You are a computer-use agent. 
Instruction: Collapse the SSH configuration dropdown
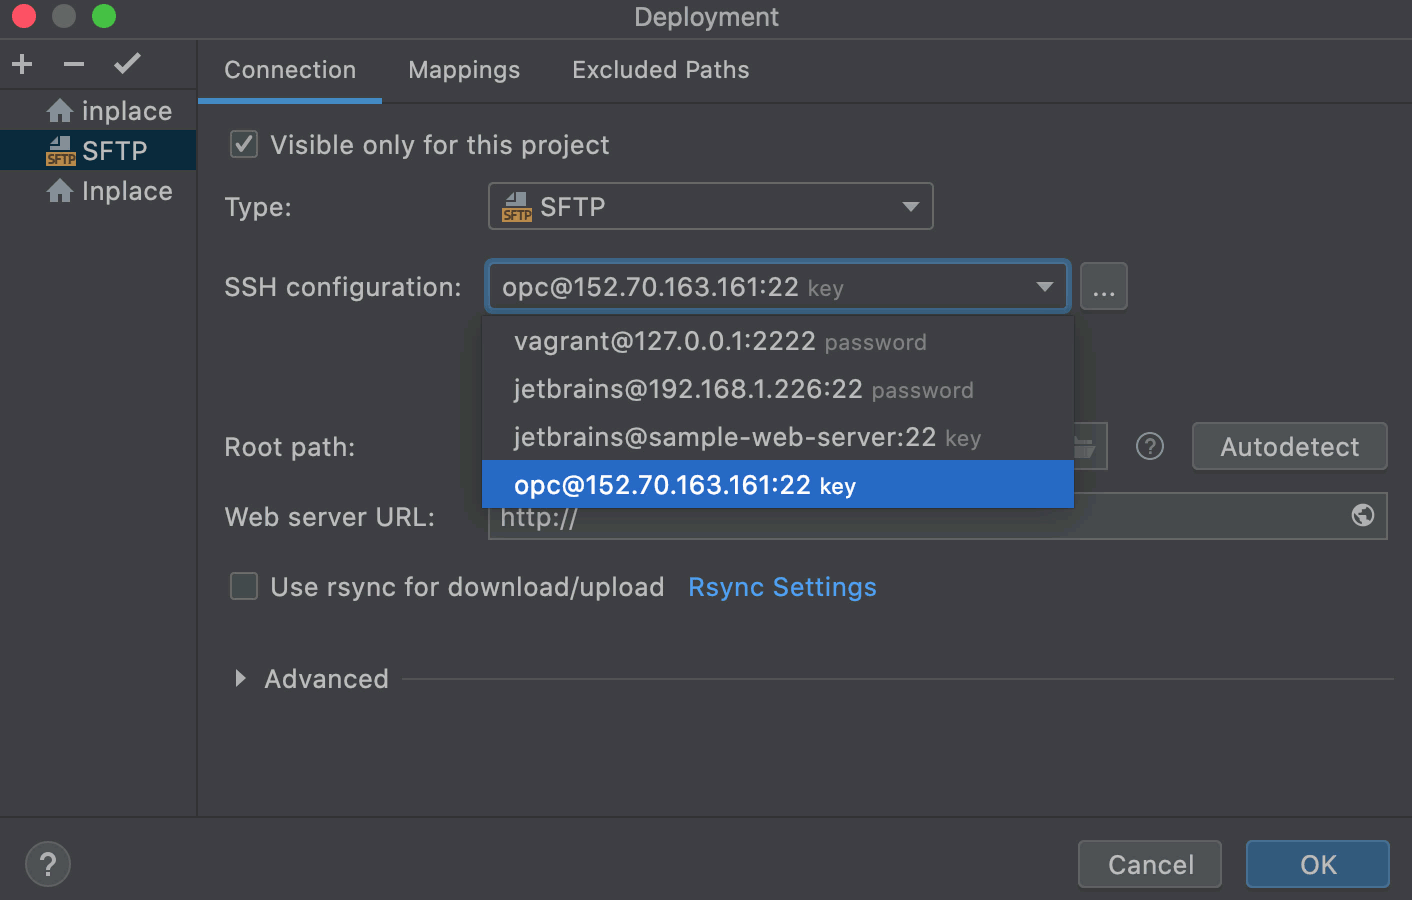click(1044, 287)
